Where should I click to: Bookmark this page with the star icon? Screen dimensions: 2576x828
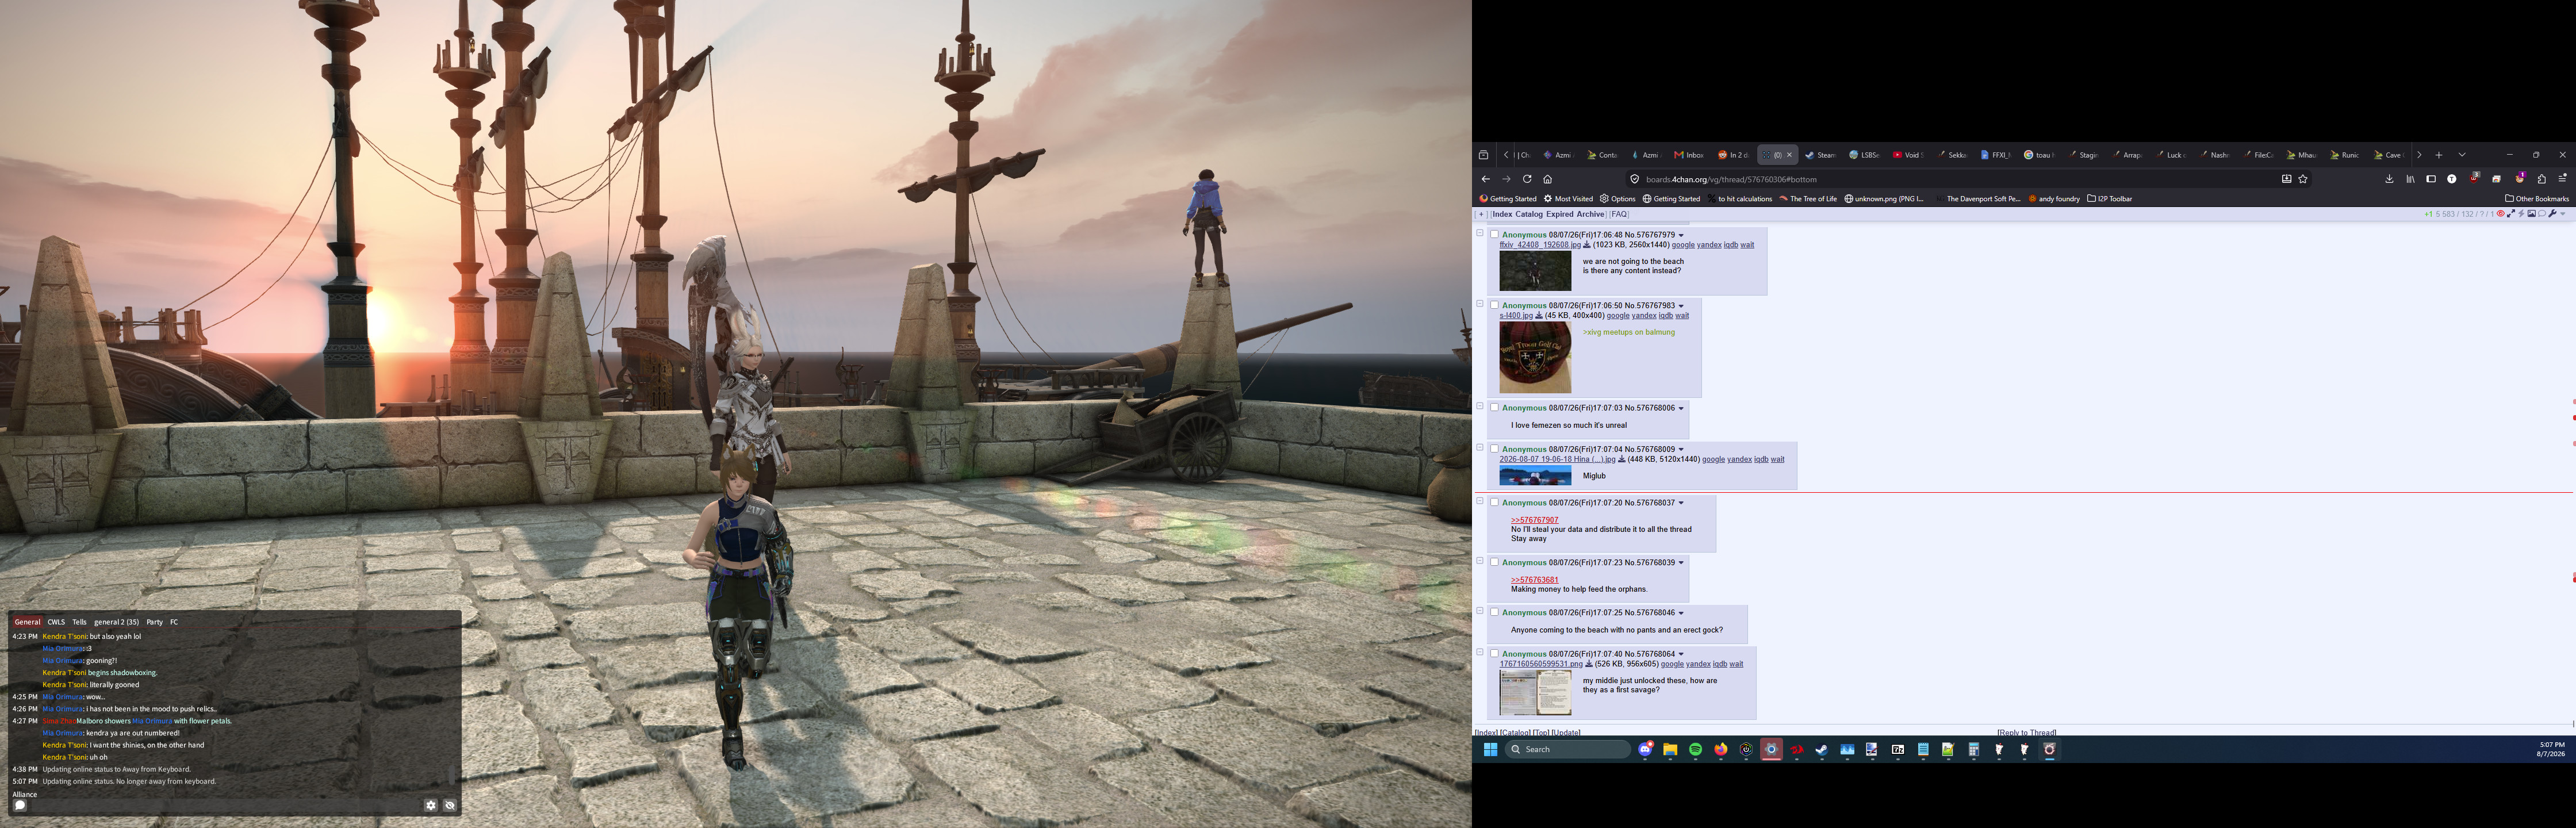2303,179
